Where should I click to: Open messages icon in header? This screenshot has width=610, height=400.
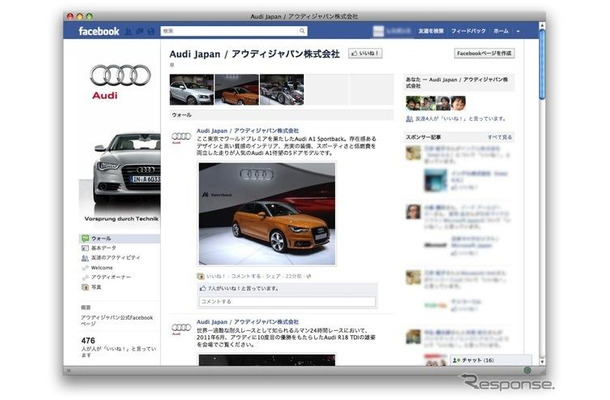139,31
